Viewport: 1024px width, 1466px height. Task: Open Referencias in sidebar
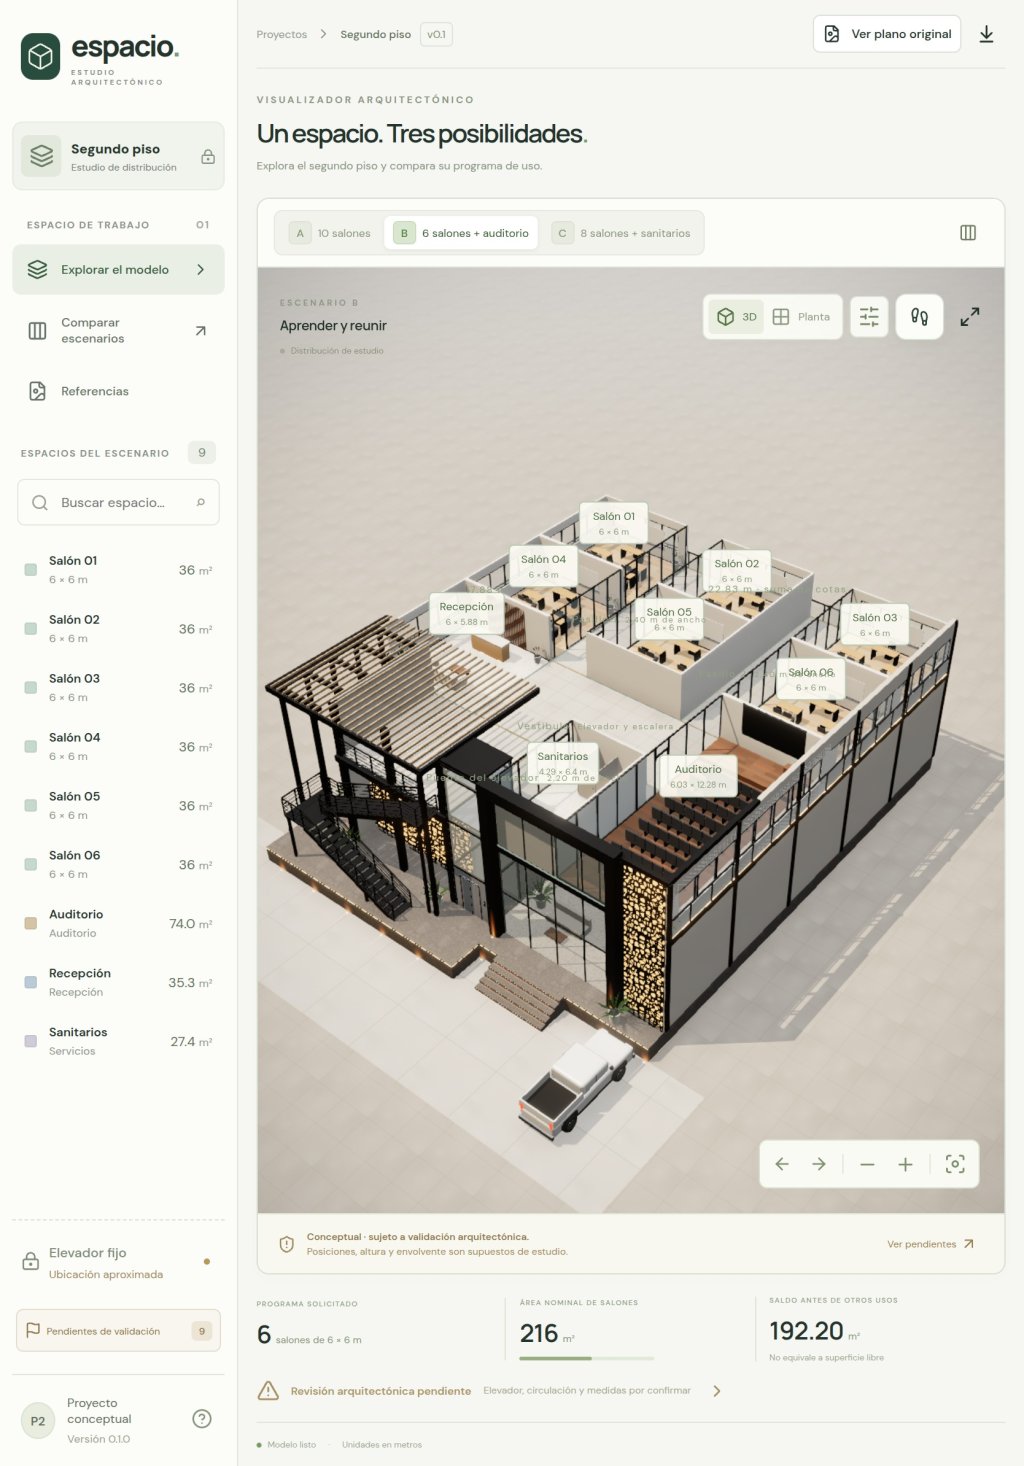[x=118, y=391]
